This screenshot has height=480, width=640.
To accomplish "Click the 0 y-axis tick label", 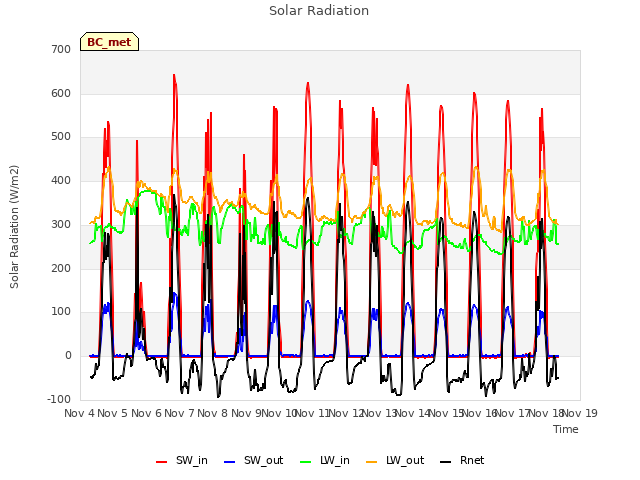I will [68, 356].
